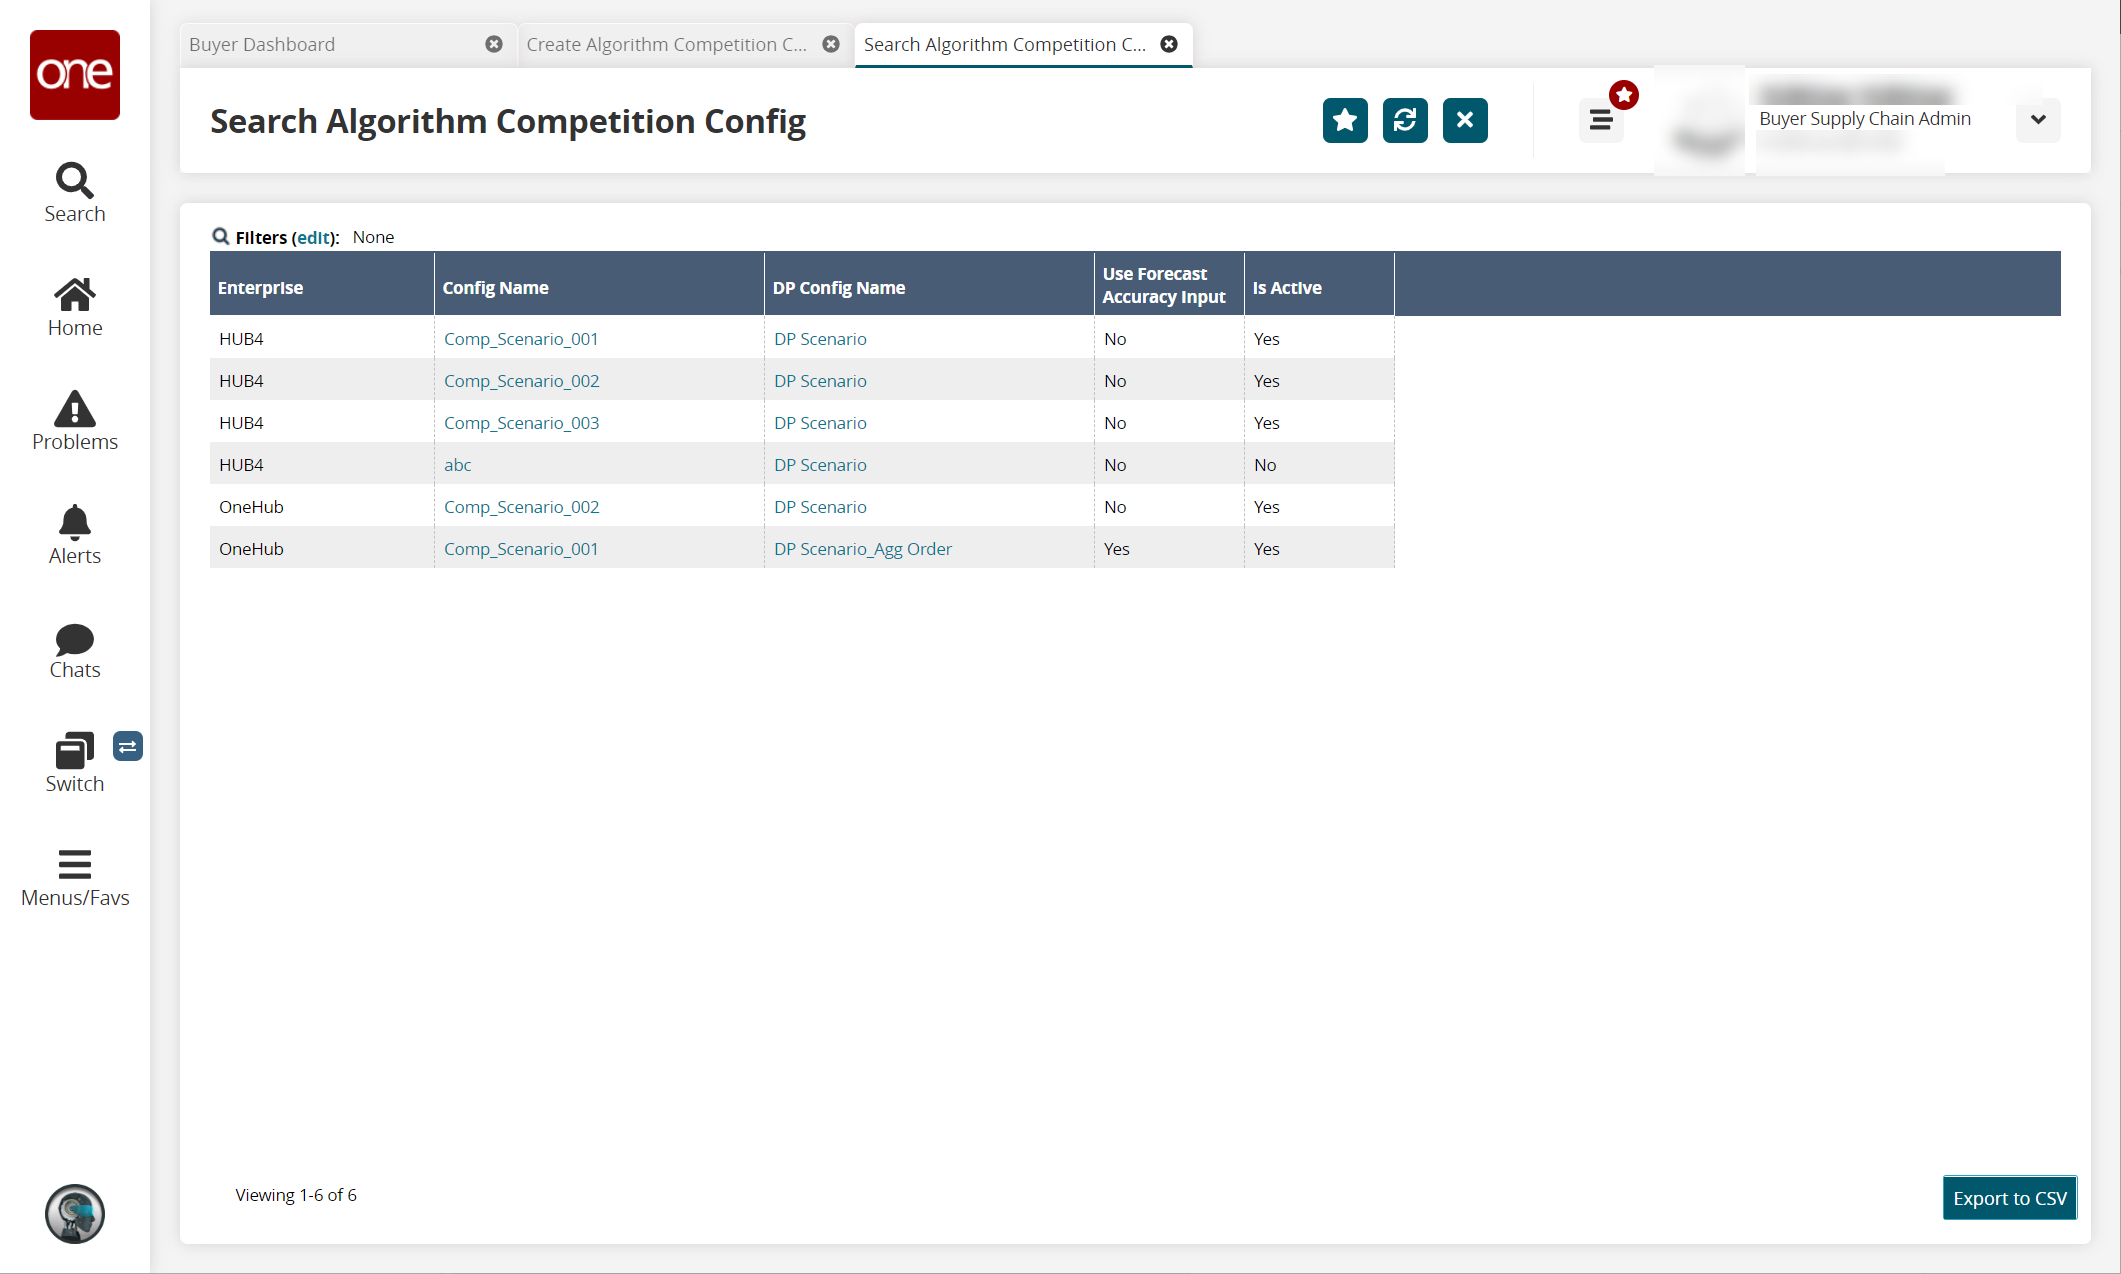The width and height of the screenshot is (2121, 1274).
Task: Refresh the search results
Action: pyautogui.click(x=1405, y=121)
